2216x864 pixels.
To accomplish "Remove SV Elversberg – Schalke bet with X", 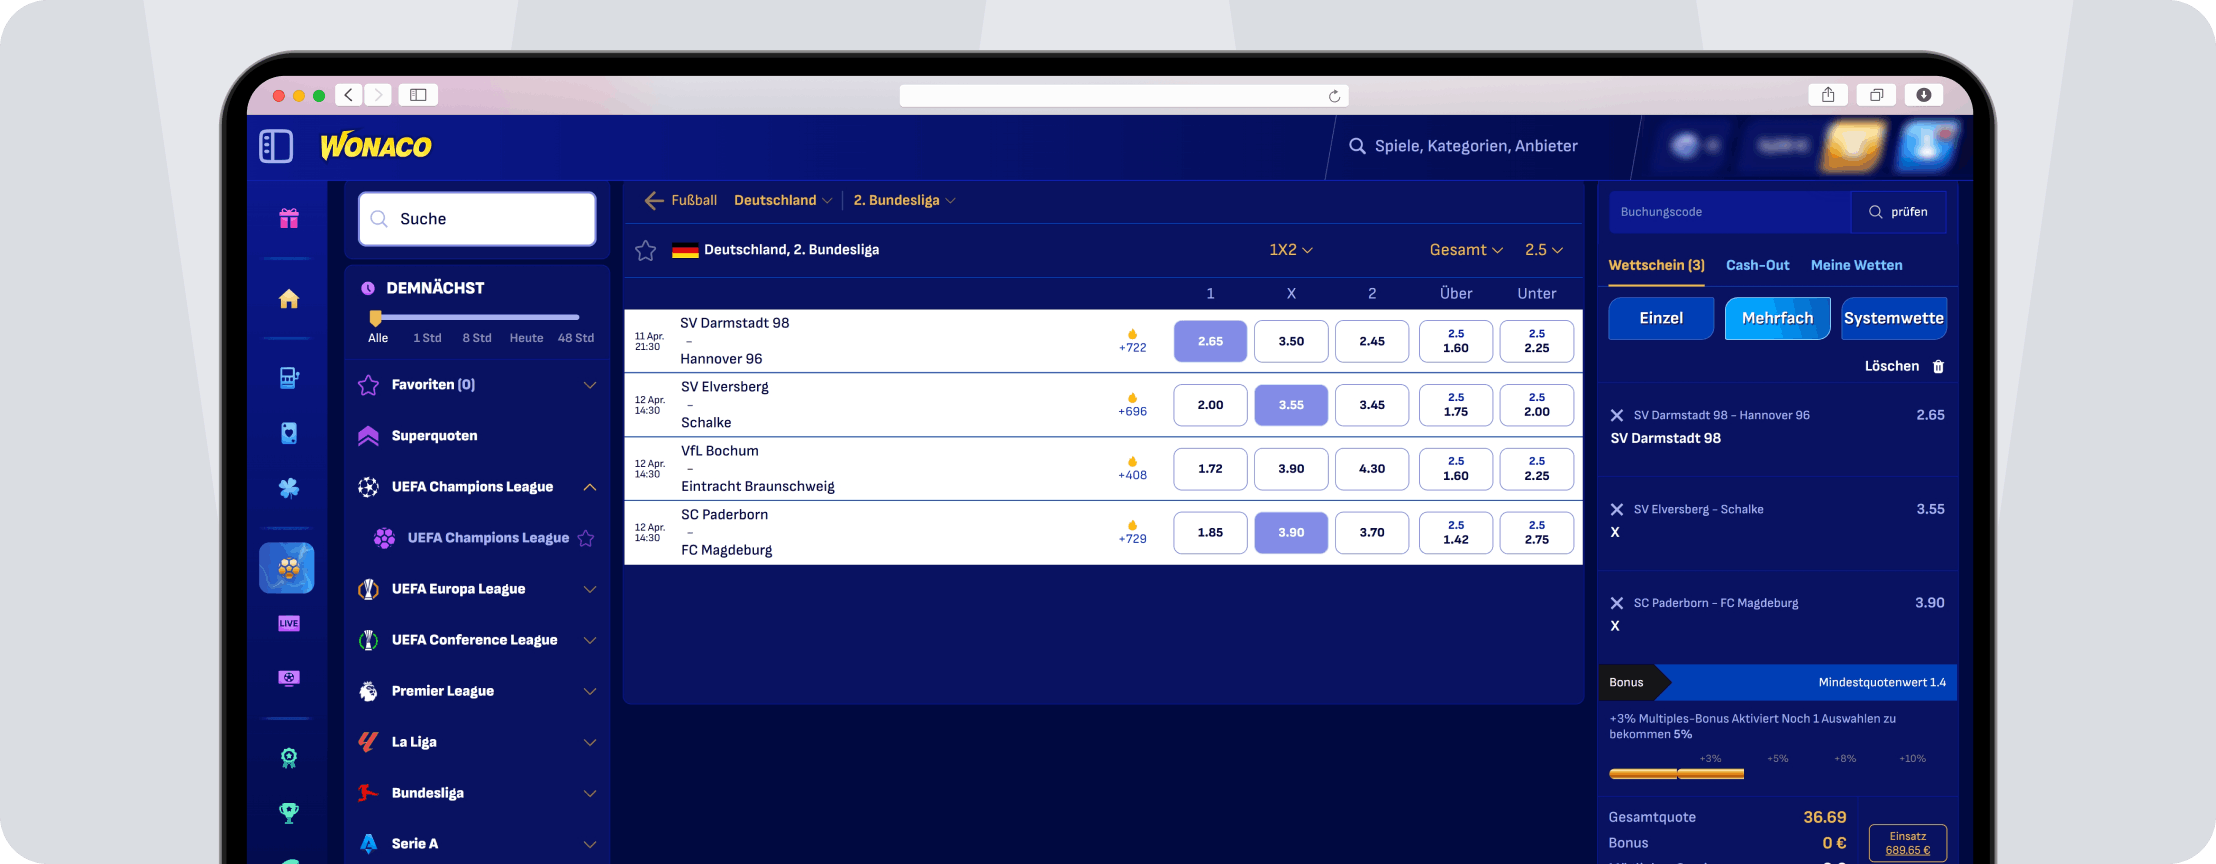I will (x=1616, y=509).
